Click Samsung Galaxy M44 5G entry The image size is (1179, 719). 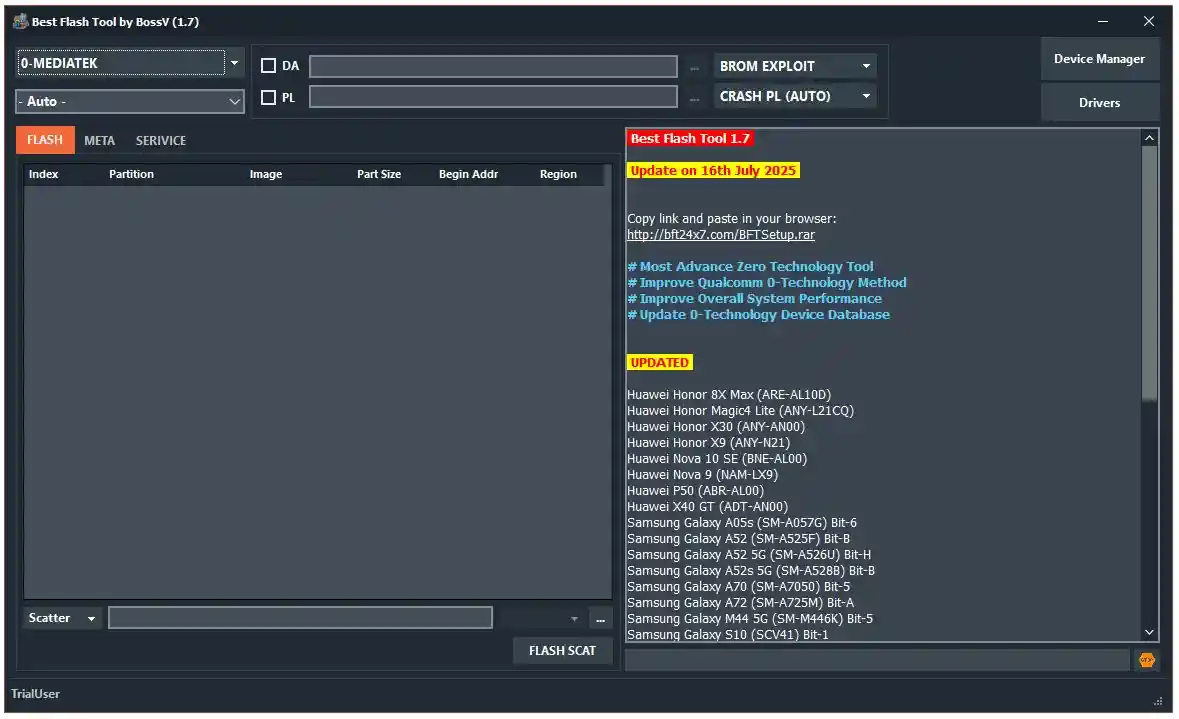coord(750,619)
